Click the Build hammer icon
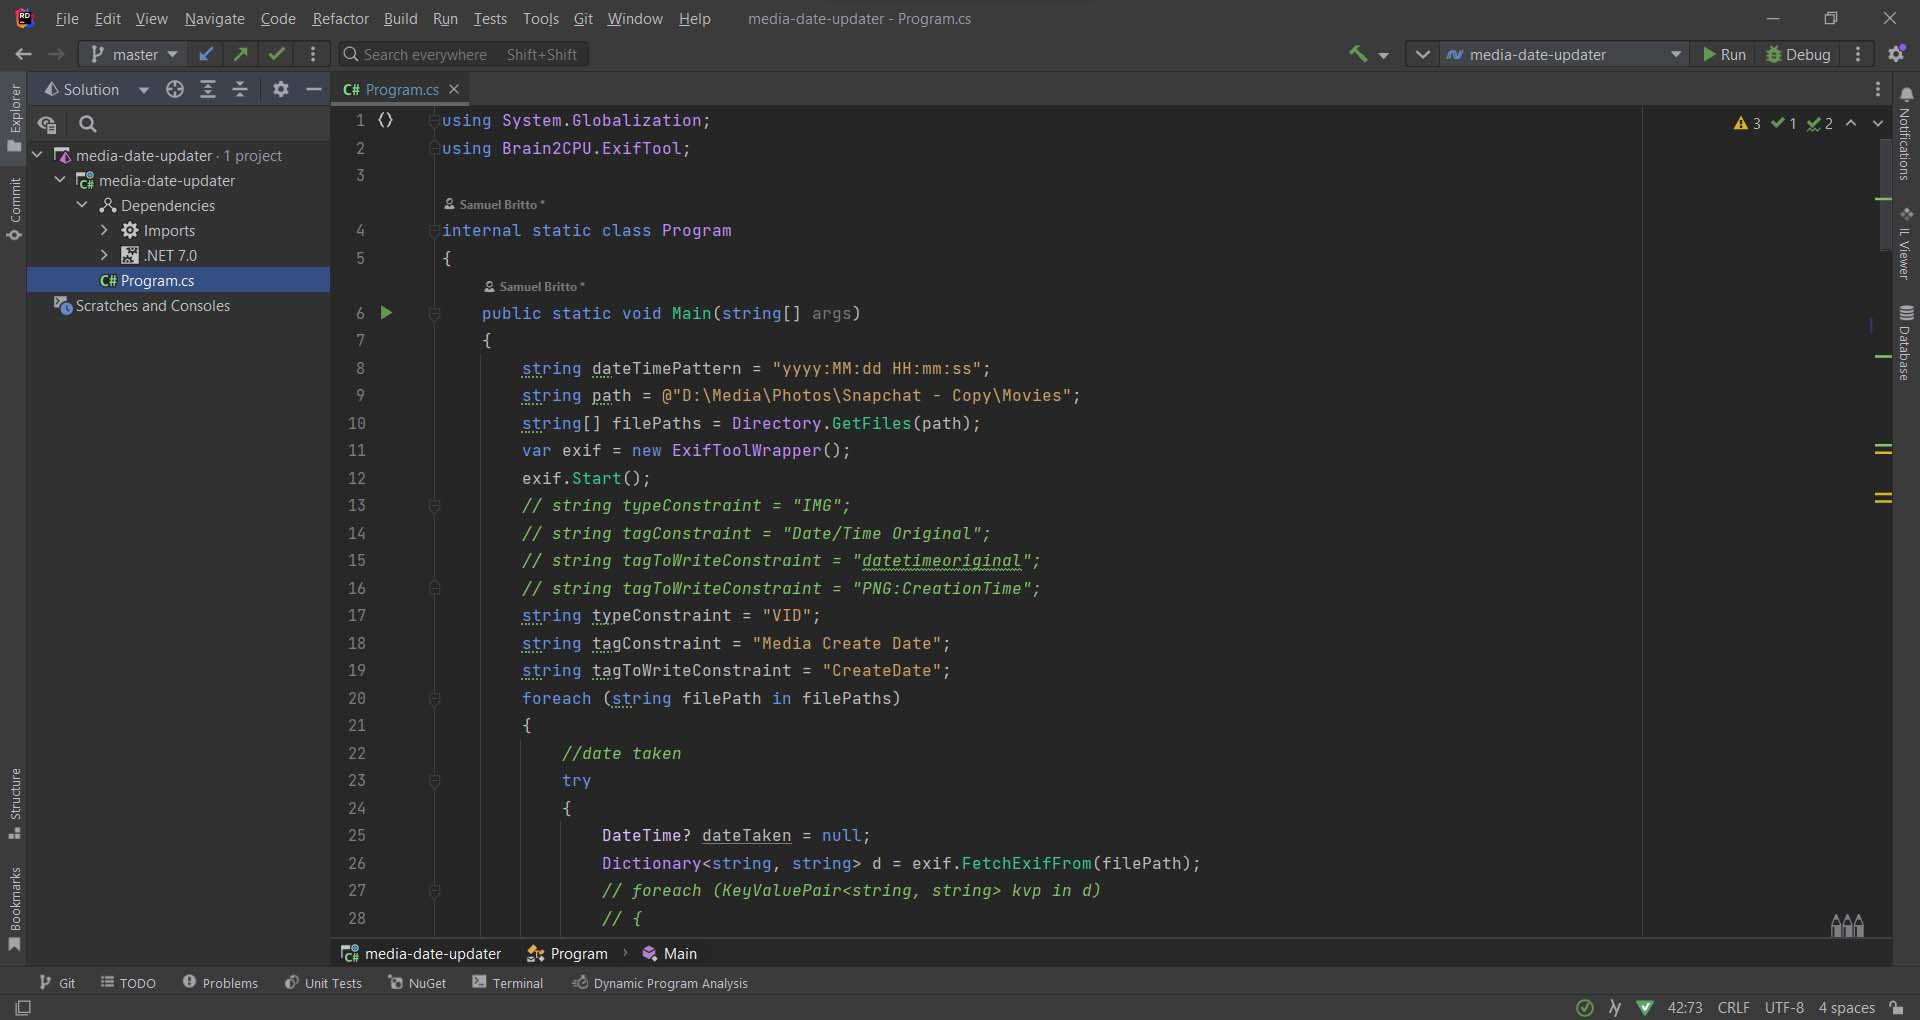 click(x=1358, y=54)
